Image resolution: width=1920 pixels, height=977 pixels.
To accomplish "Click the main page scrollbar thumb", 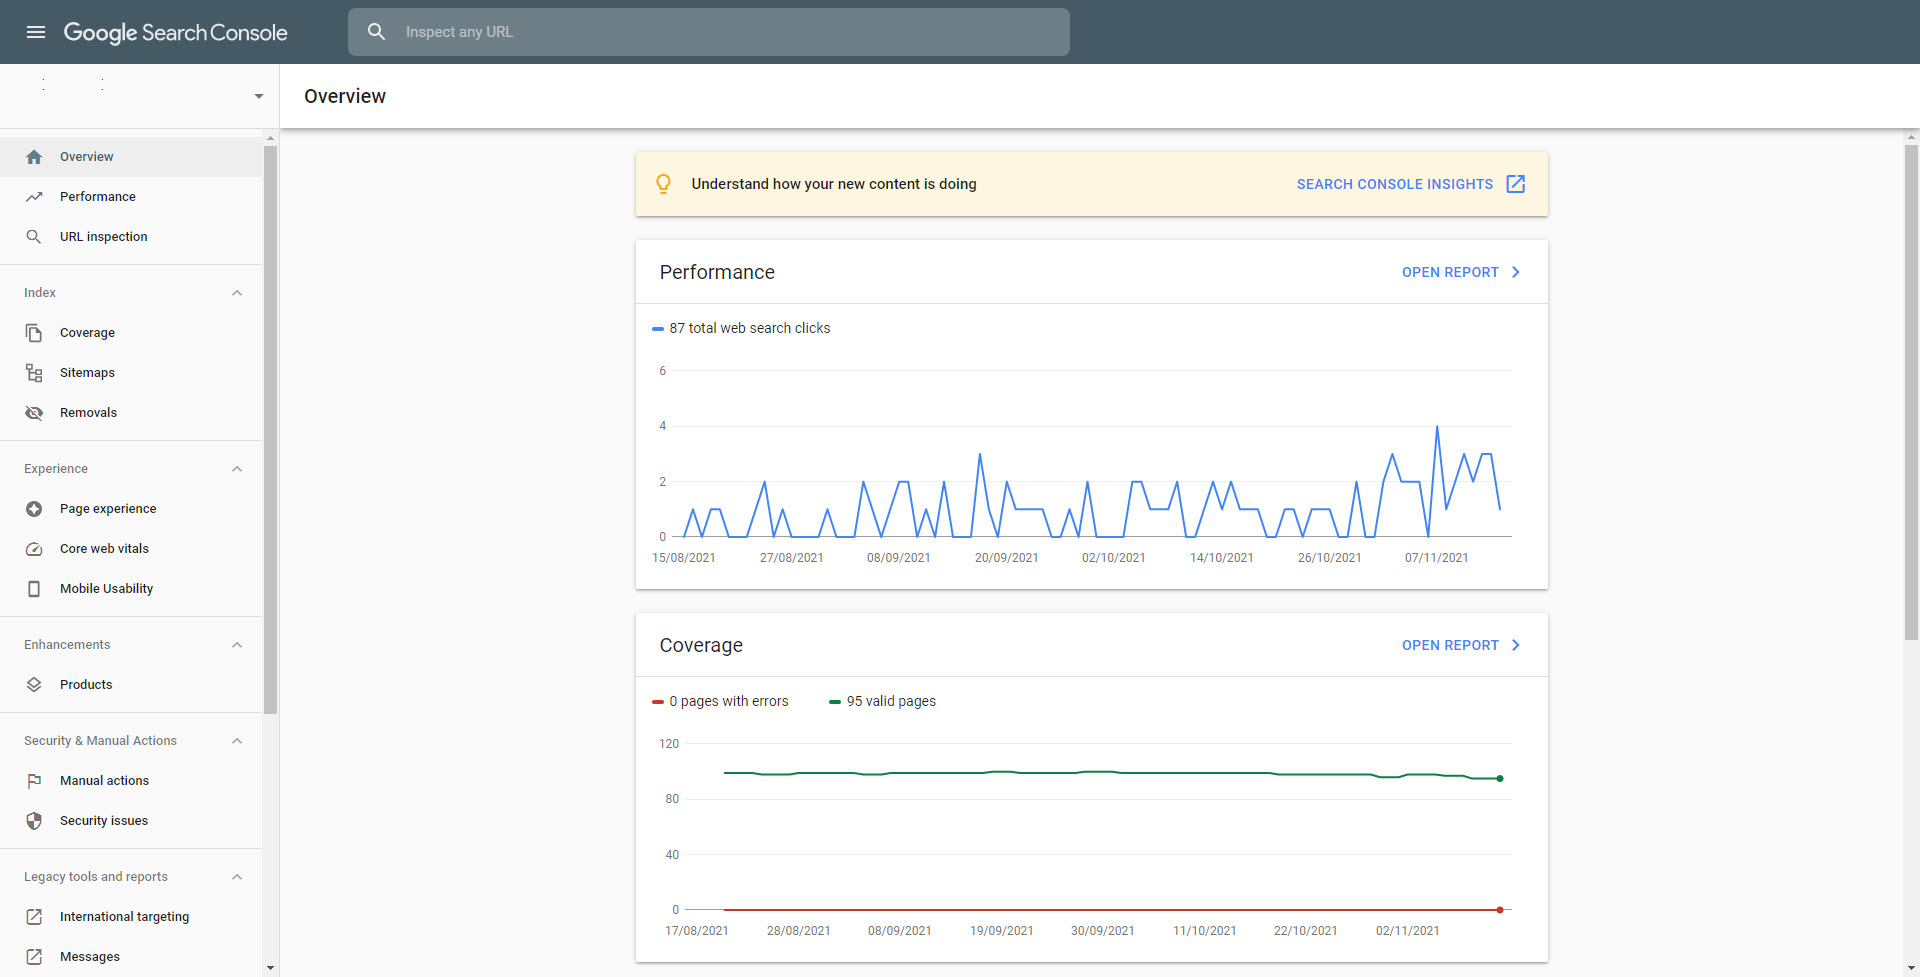I will tap(1911, 393).
